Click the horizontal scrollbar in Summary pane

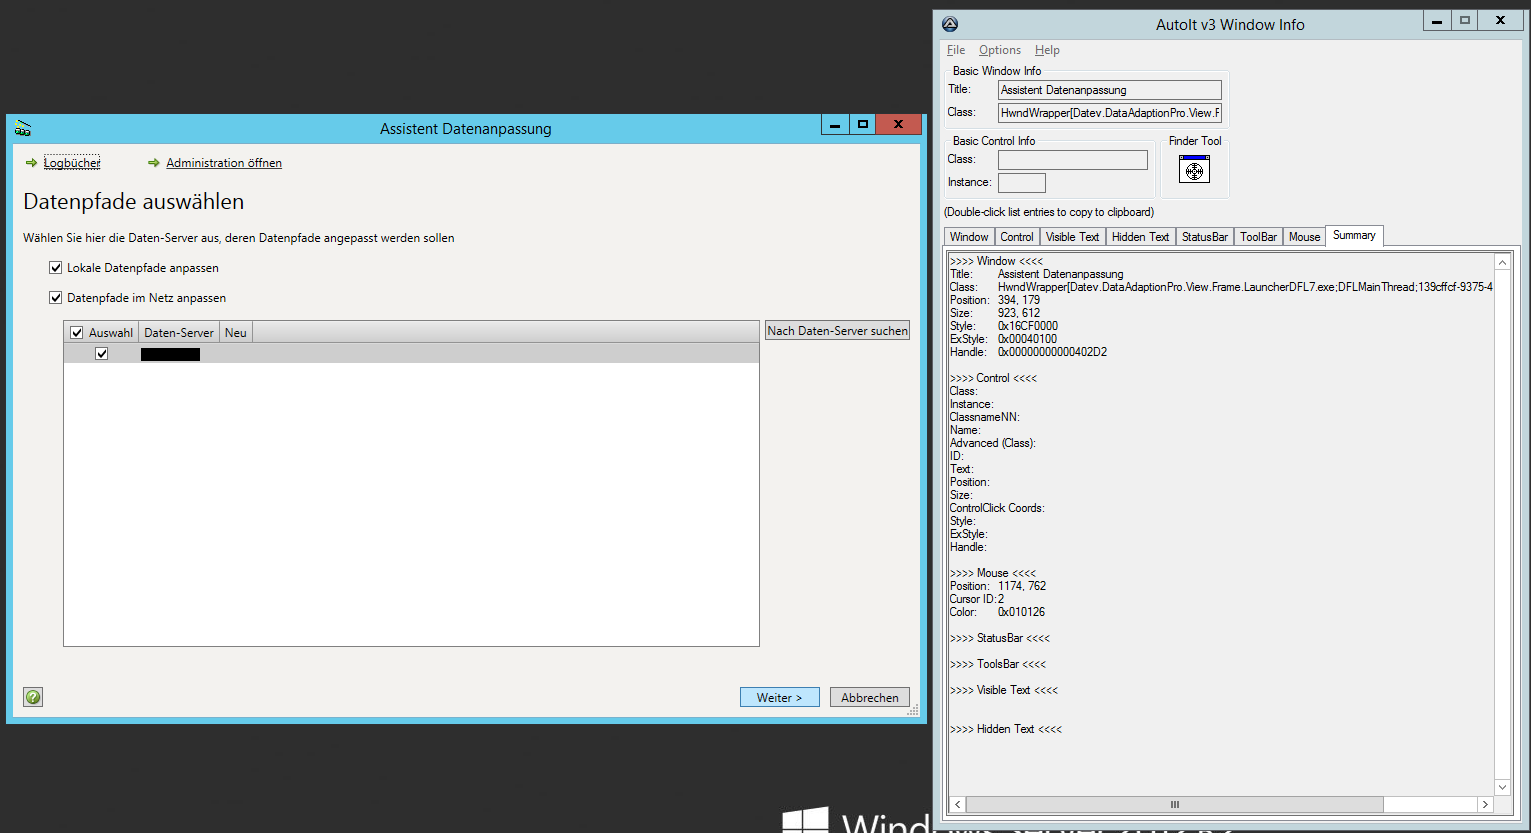[x=1175, y=805]
